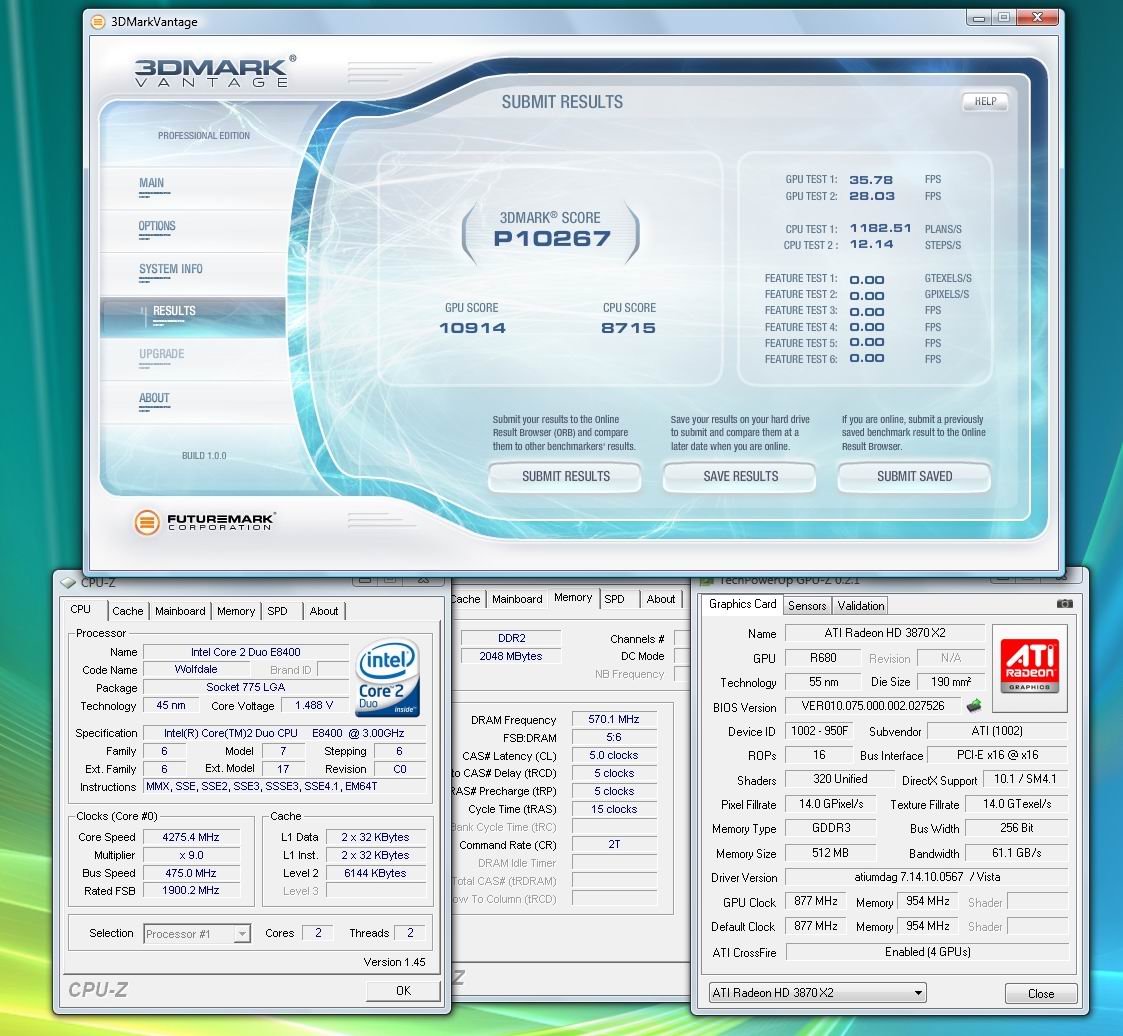Click the Core Speed 4275.4 MHz value
The image size is (1123, 1036).
[191, 837]
